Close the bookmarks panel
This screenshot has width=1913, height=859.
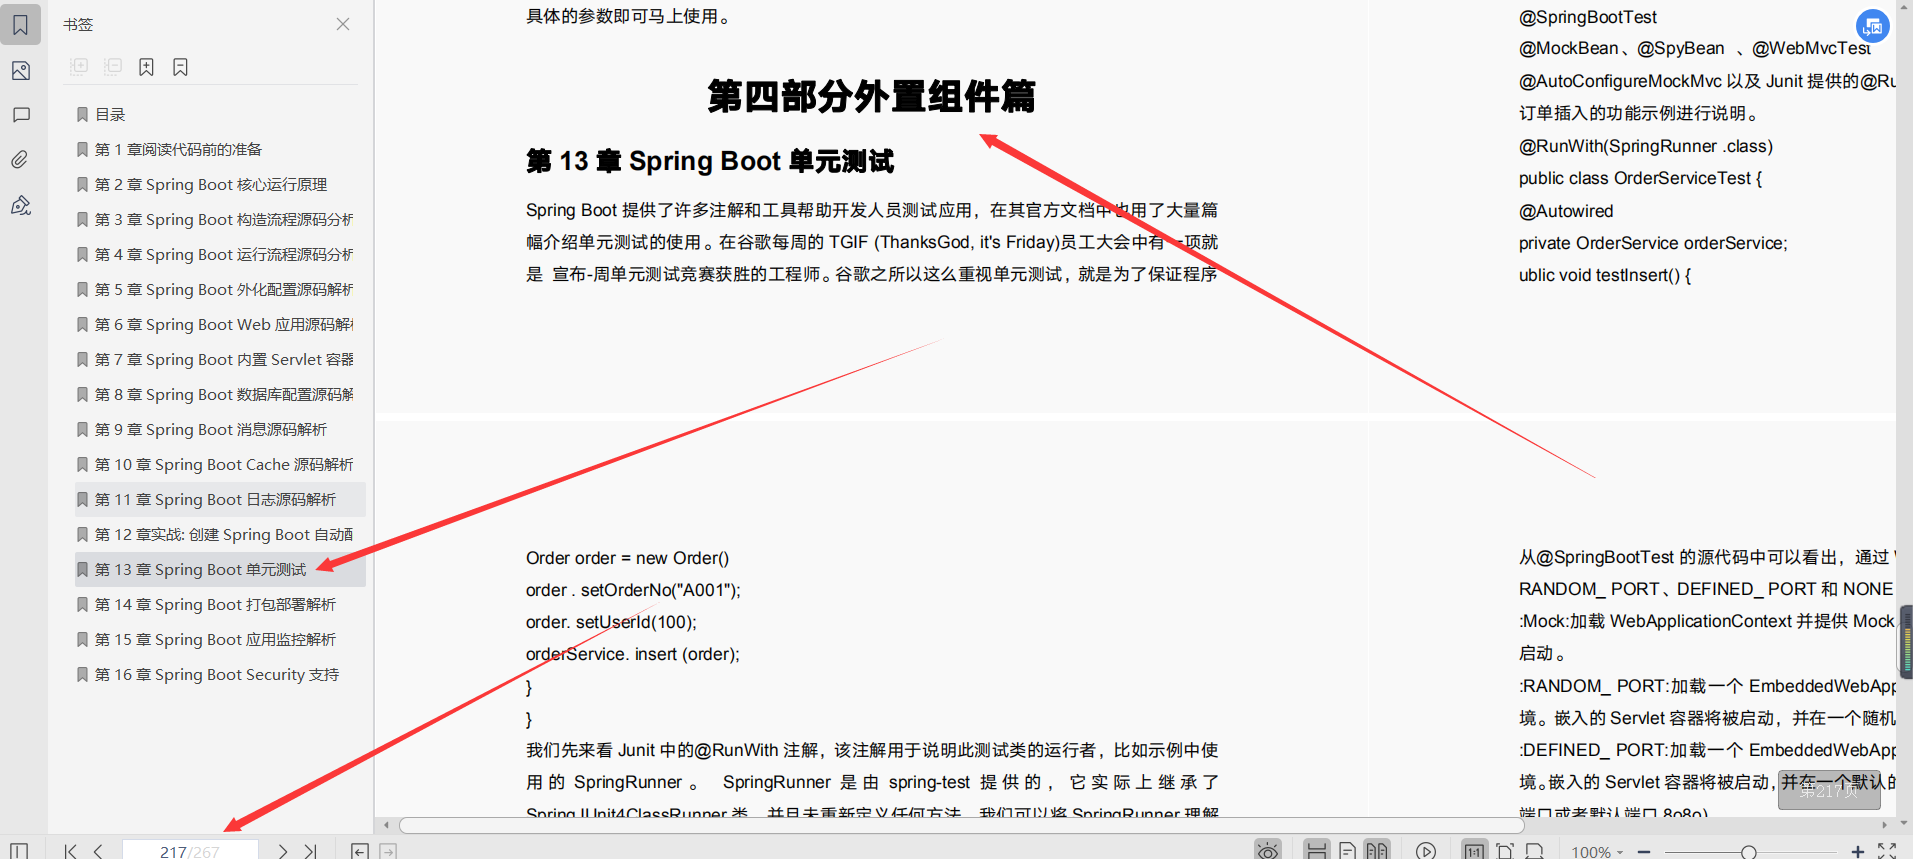(343, 24)
